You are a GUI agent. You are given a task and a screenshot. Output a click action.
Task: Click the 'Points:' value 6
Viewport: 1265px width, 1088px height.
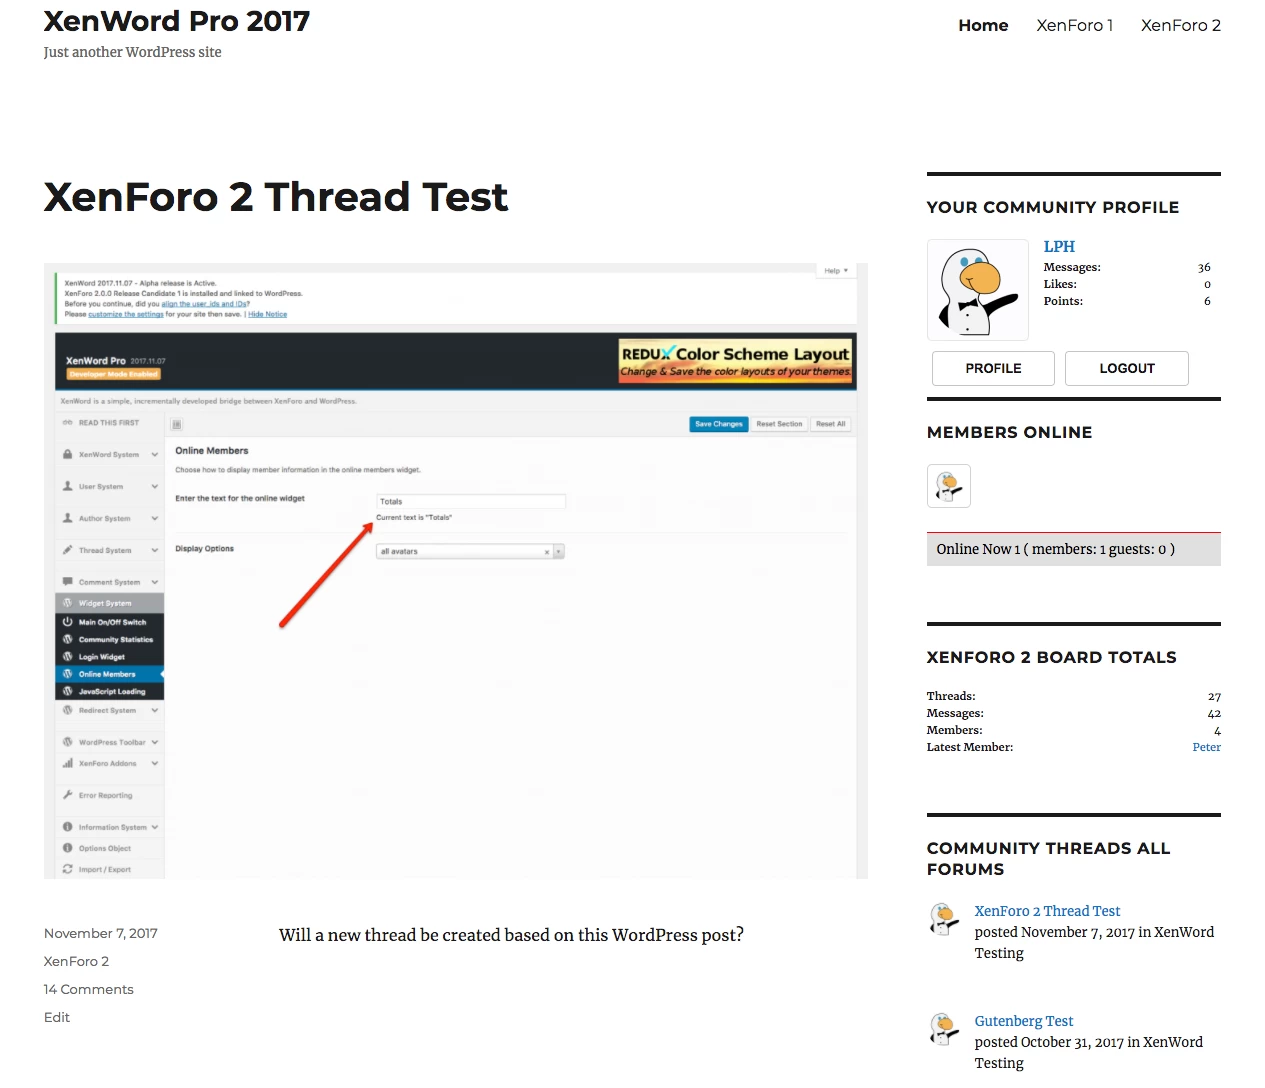1207,301
